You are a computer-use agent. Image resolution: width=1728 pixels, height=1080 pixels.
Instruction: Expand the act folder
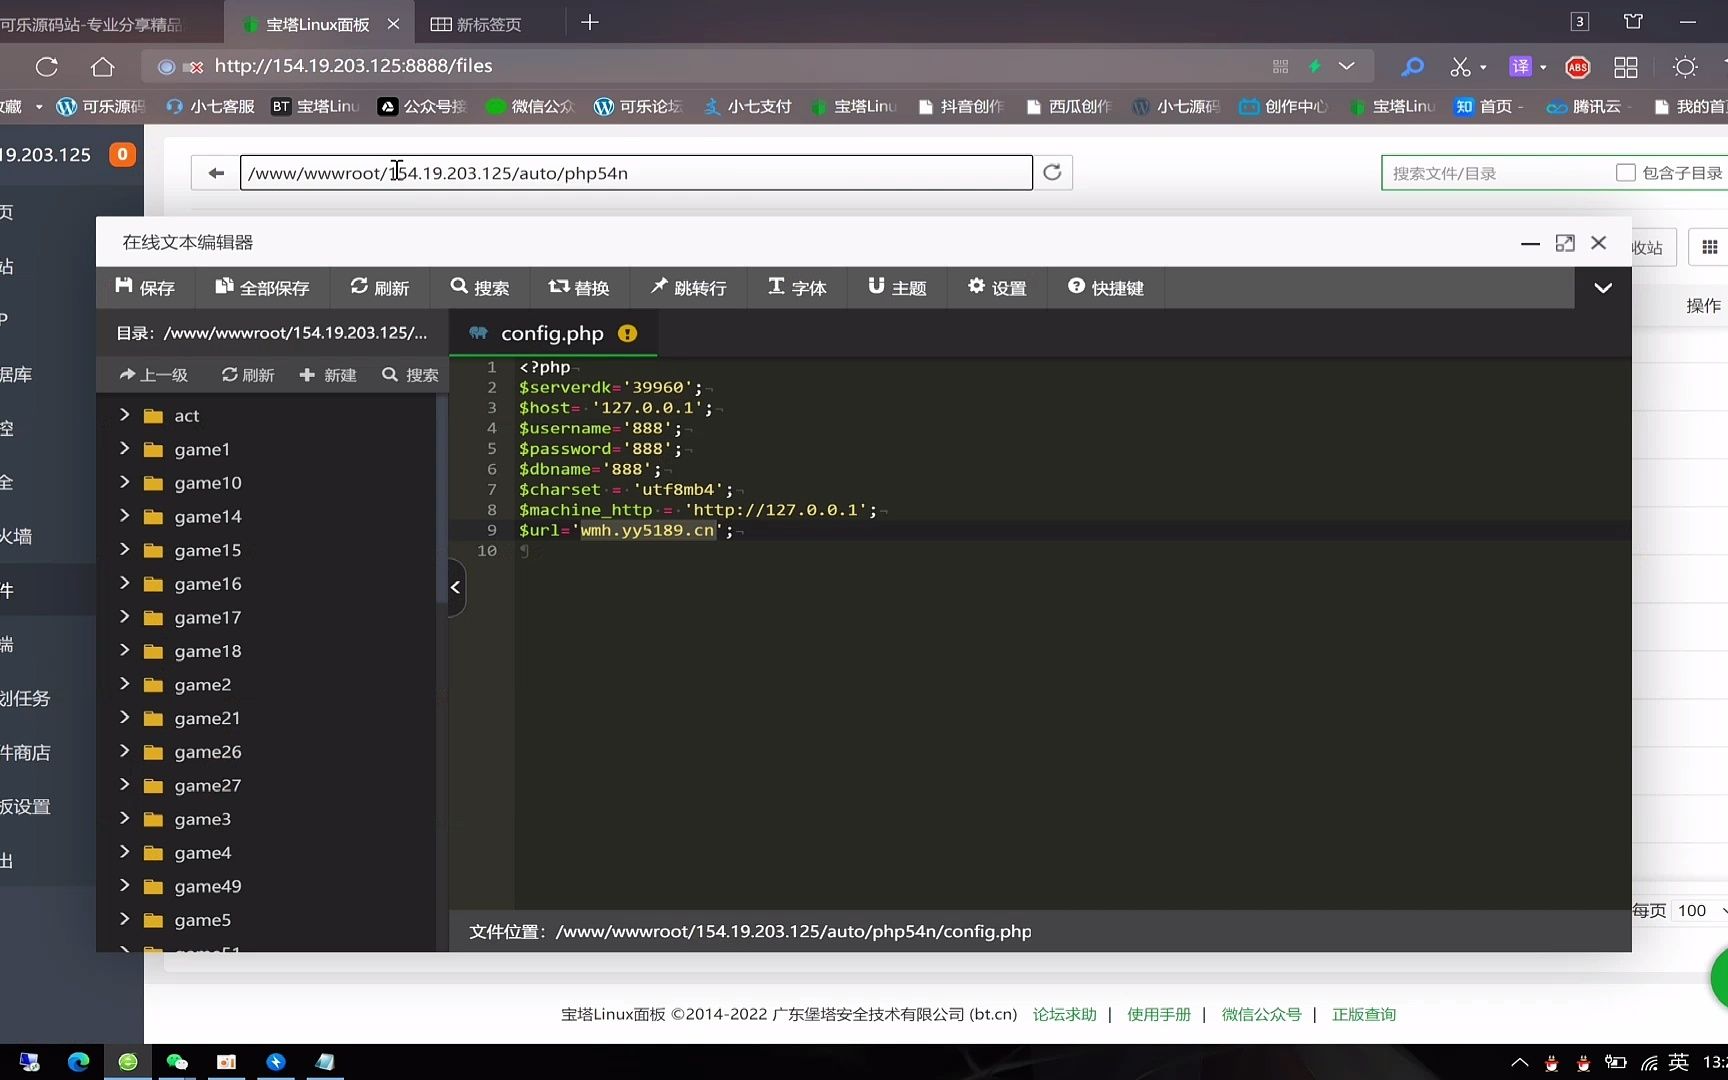click(x=124, y=415)
